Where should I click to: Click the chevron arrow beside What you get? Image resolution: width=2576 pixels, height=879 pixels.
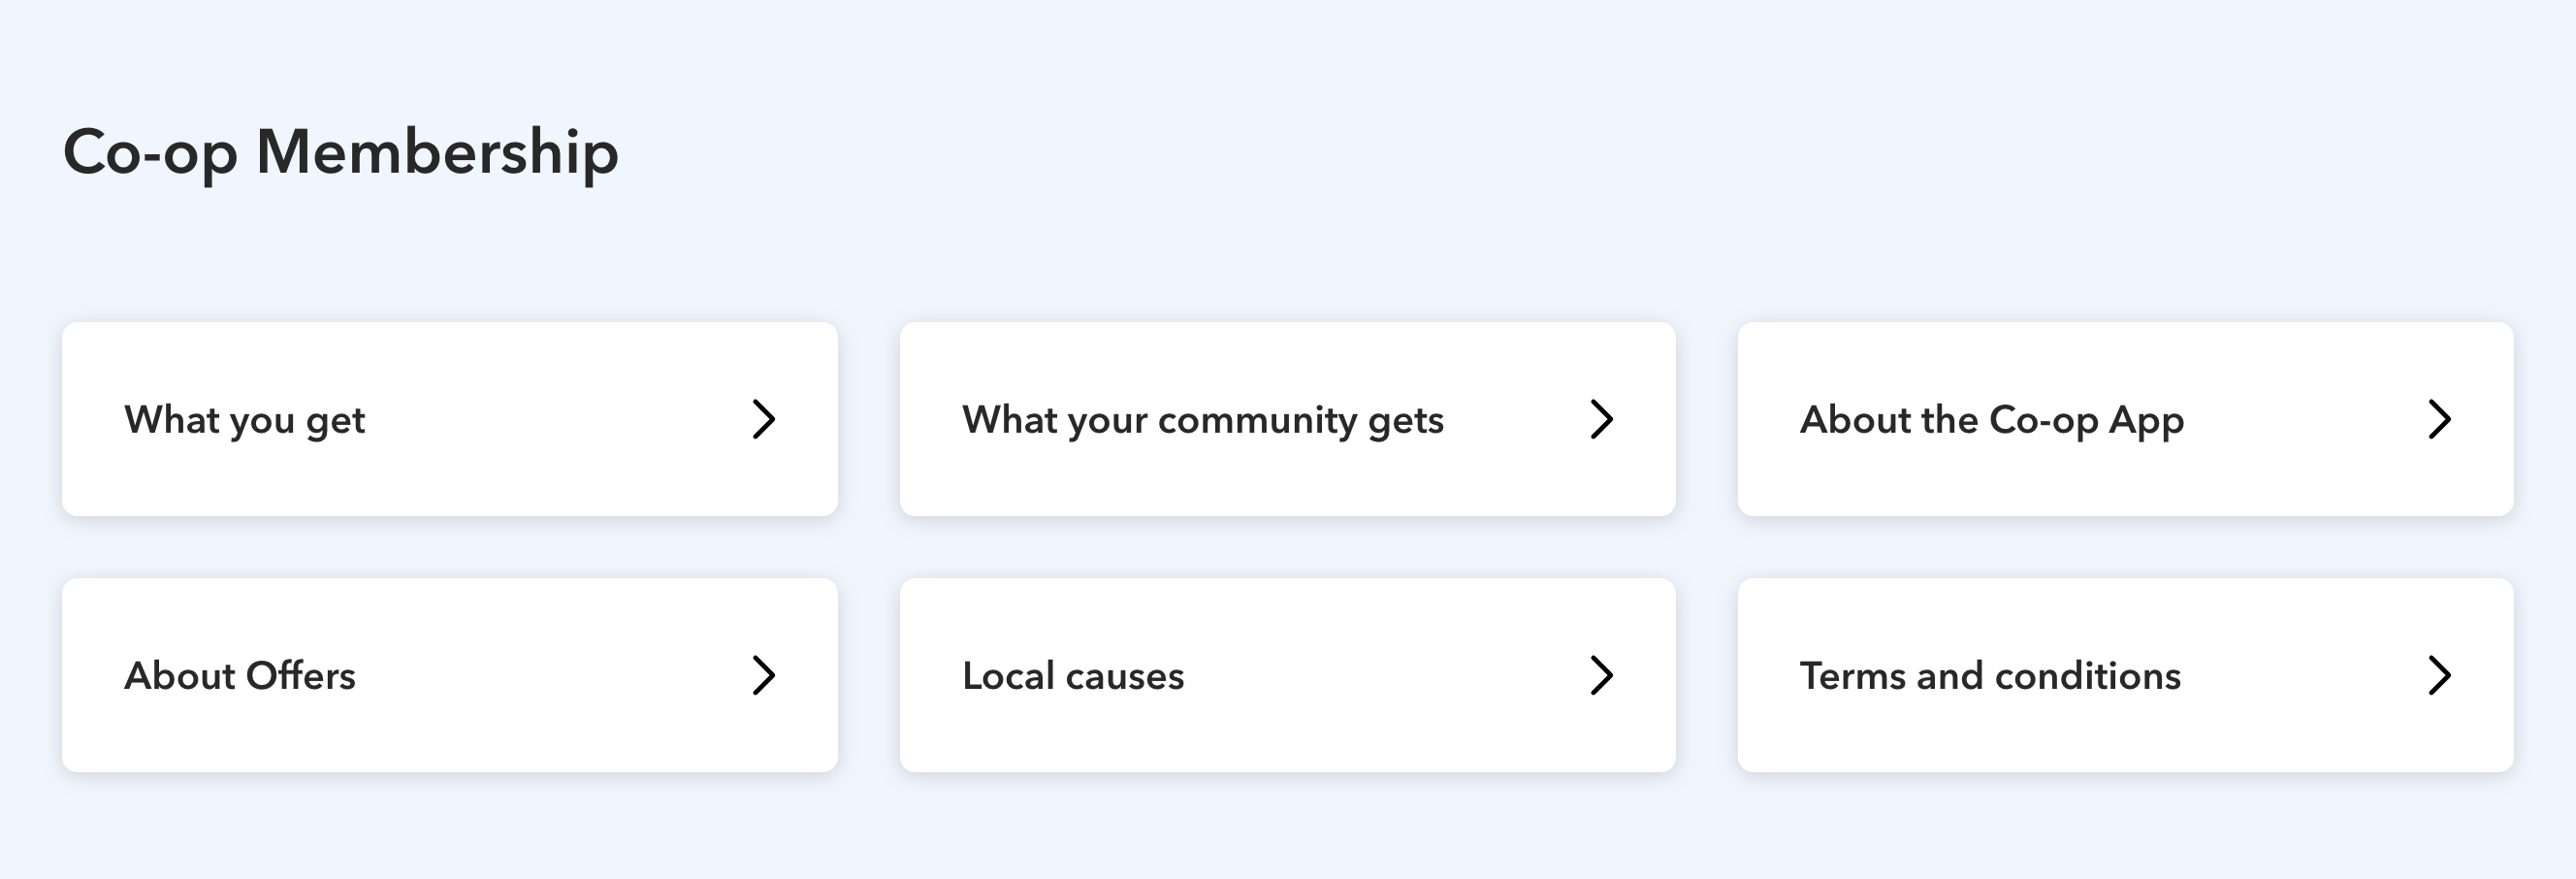[764, 419]
